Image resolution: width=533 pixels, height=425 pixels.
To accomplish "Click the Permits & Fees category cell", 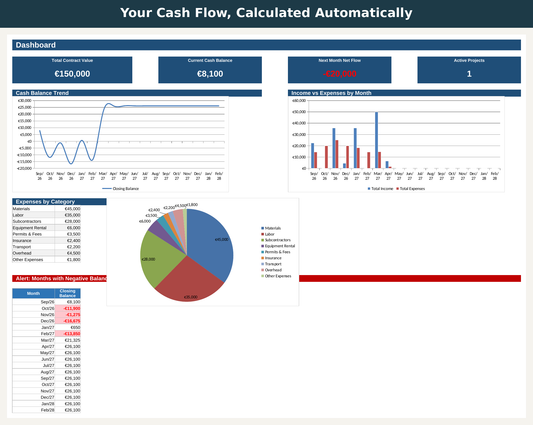I will pos(33,234).
